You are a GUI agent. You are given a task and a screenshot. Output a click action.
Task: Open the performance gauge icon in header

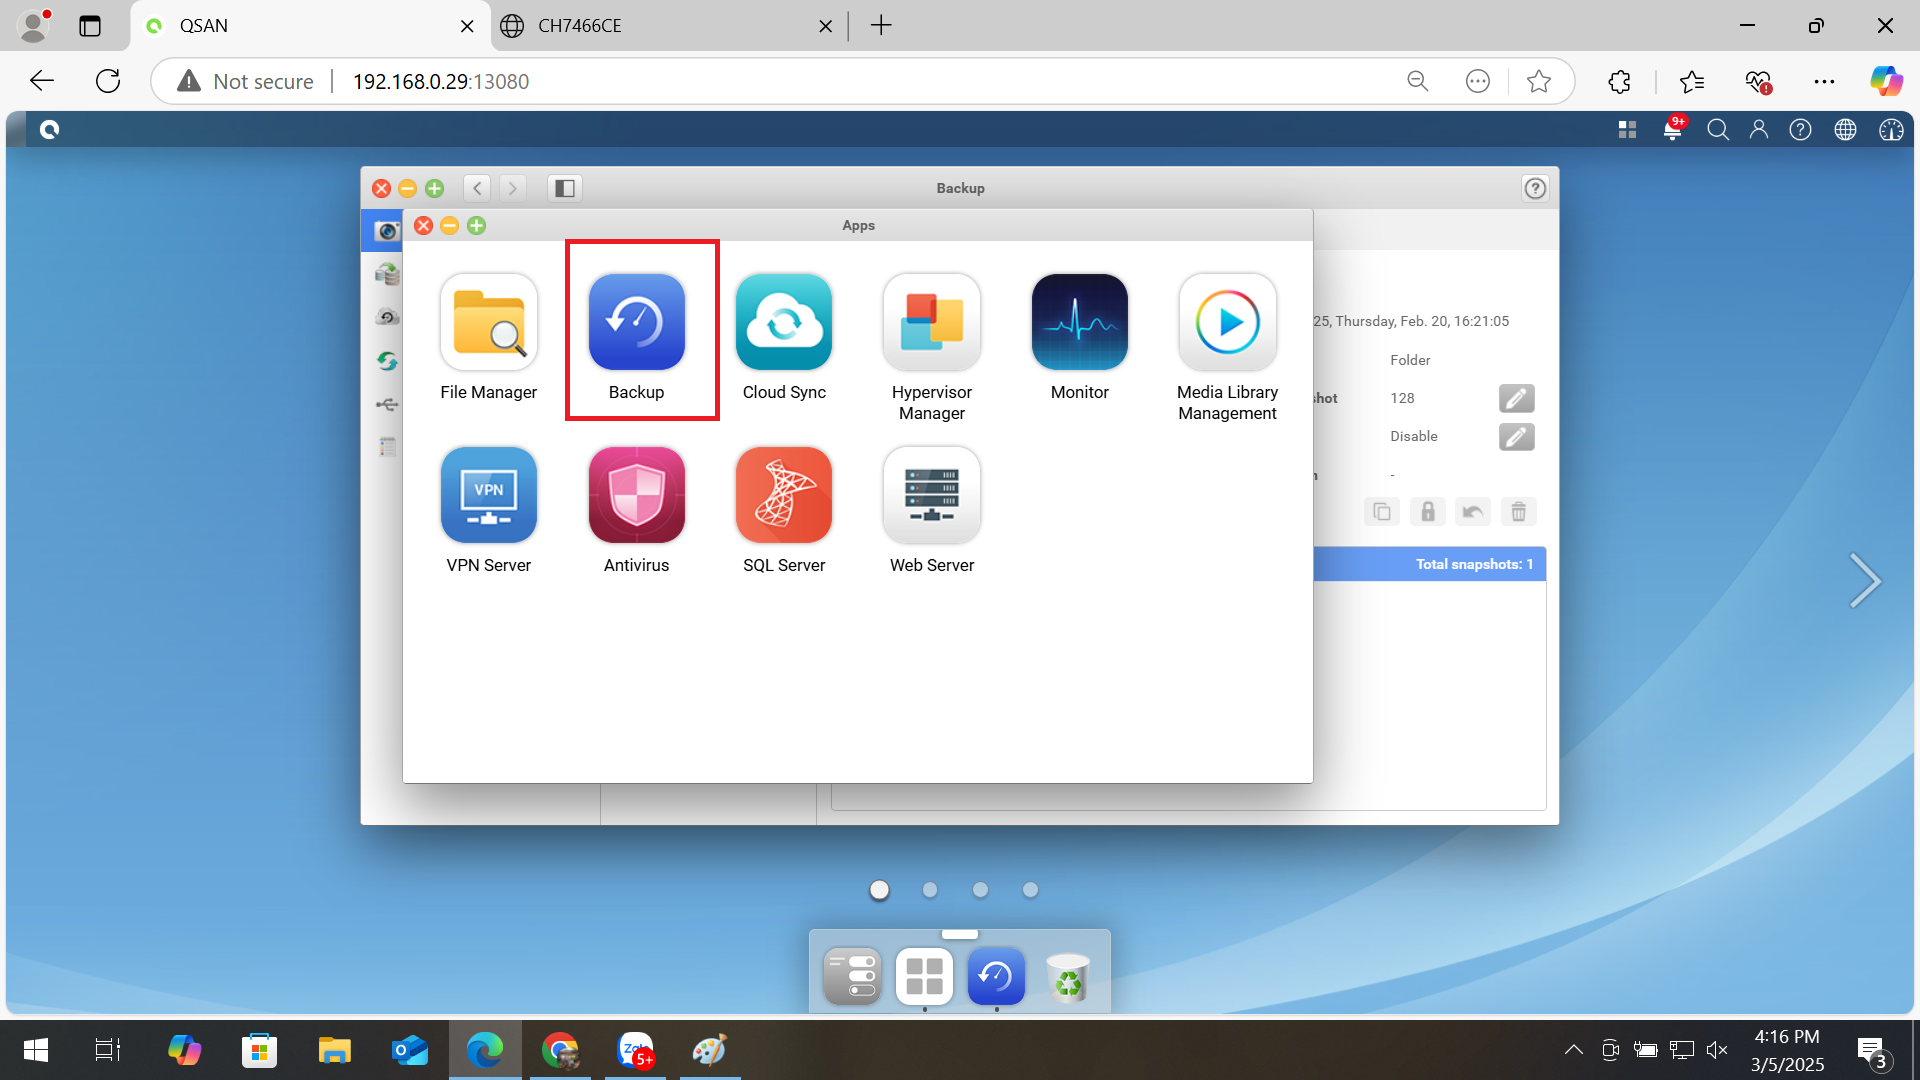click(1890, 129)
